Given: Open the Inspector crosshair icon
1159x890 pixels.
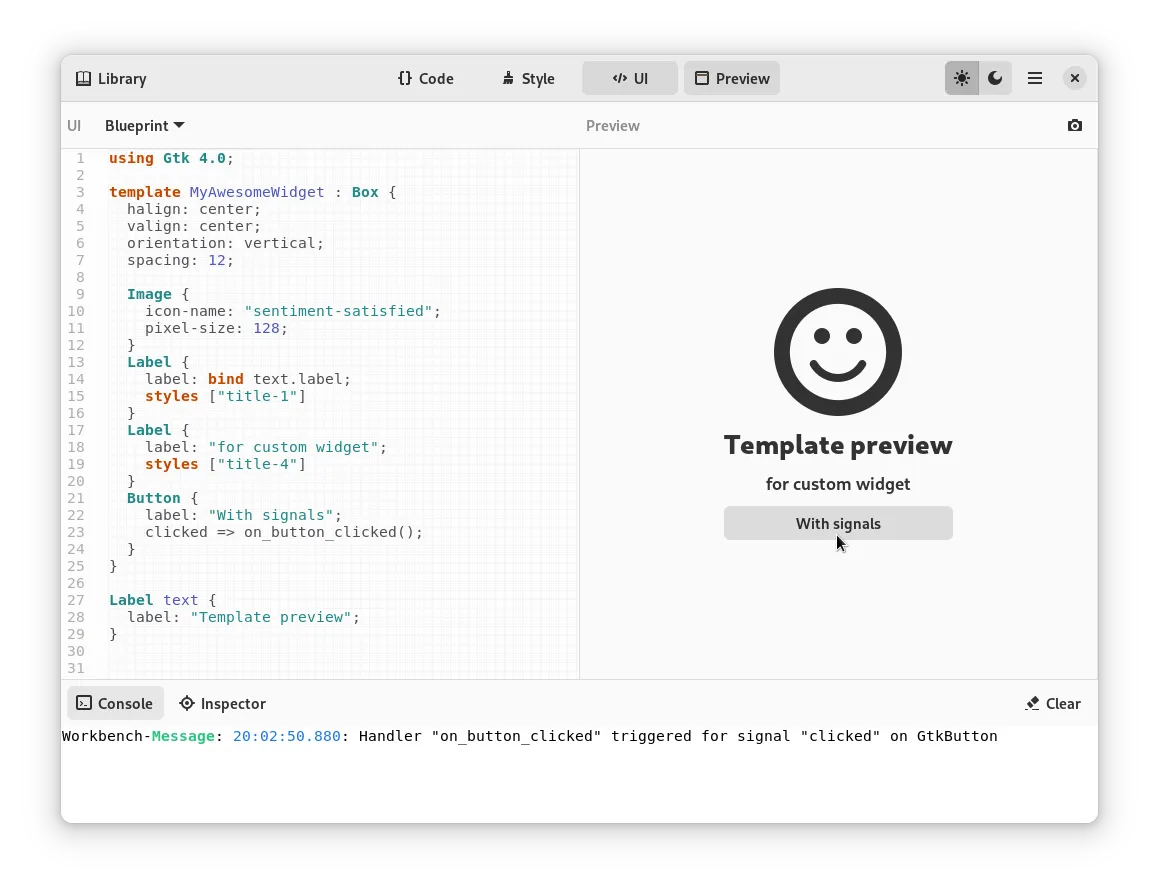Looking at the screenshot, I should click(187, 704).
